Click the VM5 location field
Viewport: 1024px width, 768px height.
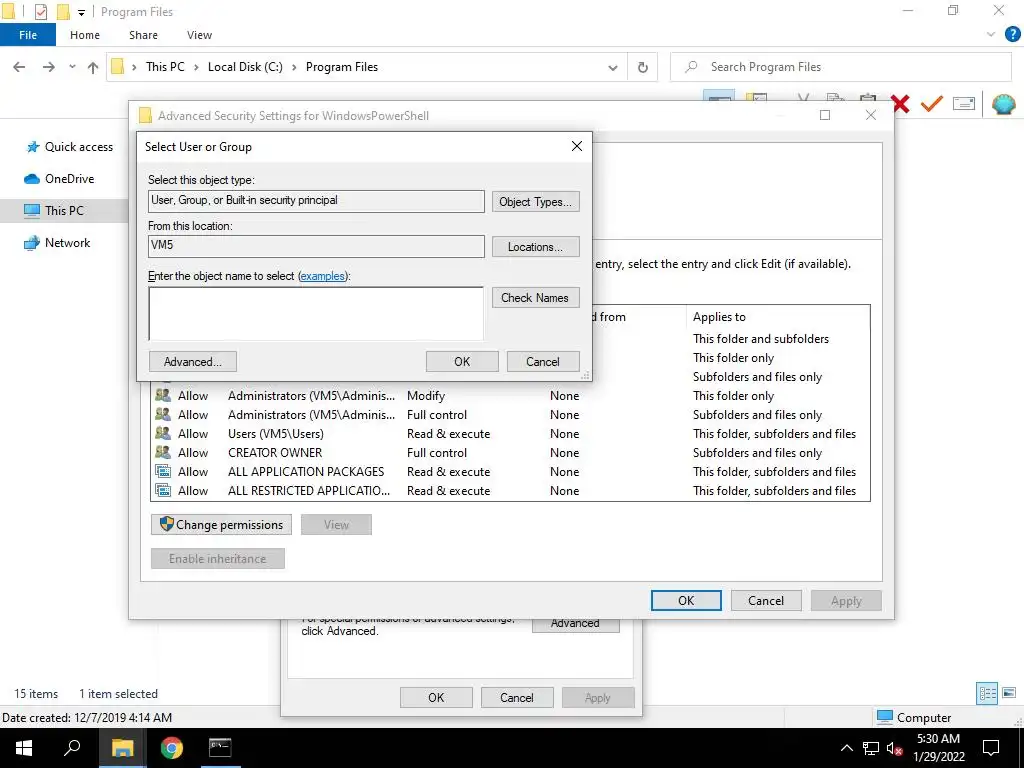coord(316,246)
